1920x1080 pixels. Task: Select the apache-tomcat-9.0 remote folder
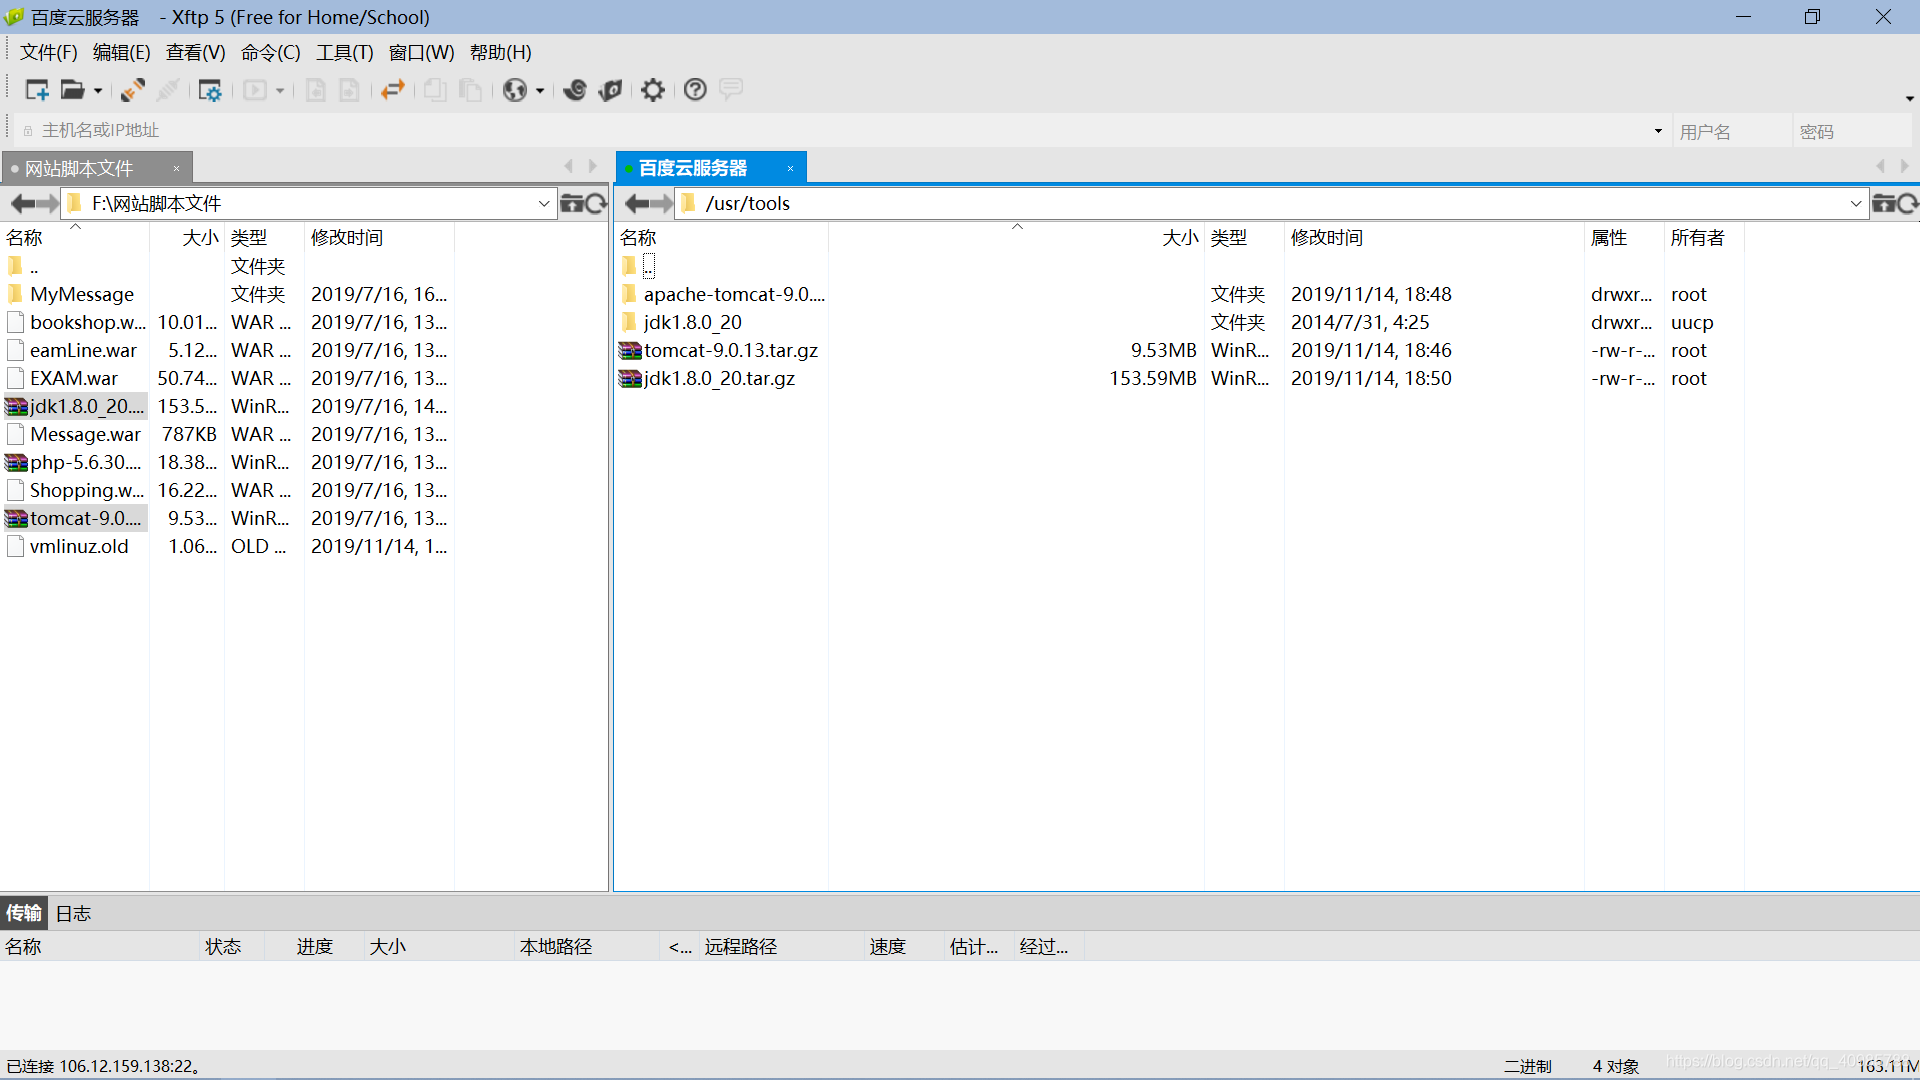[733, 294]
